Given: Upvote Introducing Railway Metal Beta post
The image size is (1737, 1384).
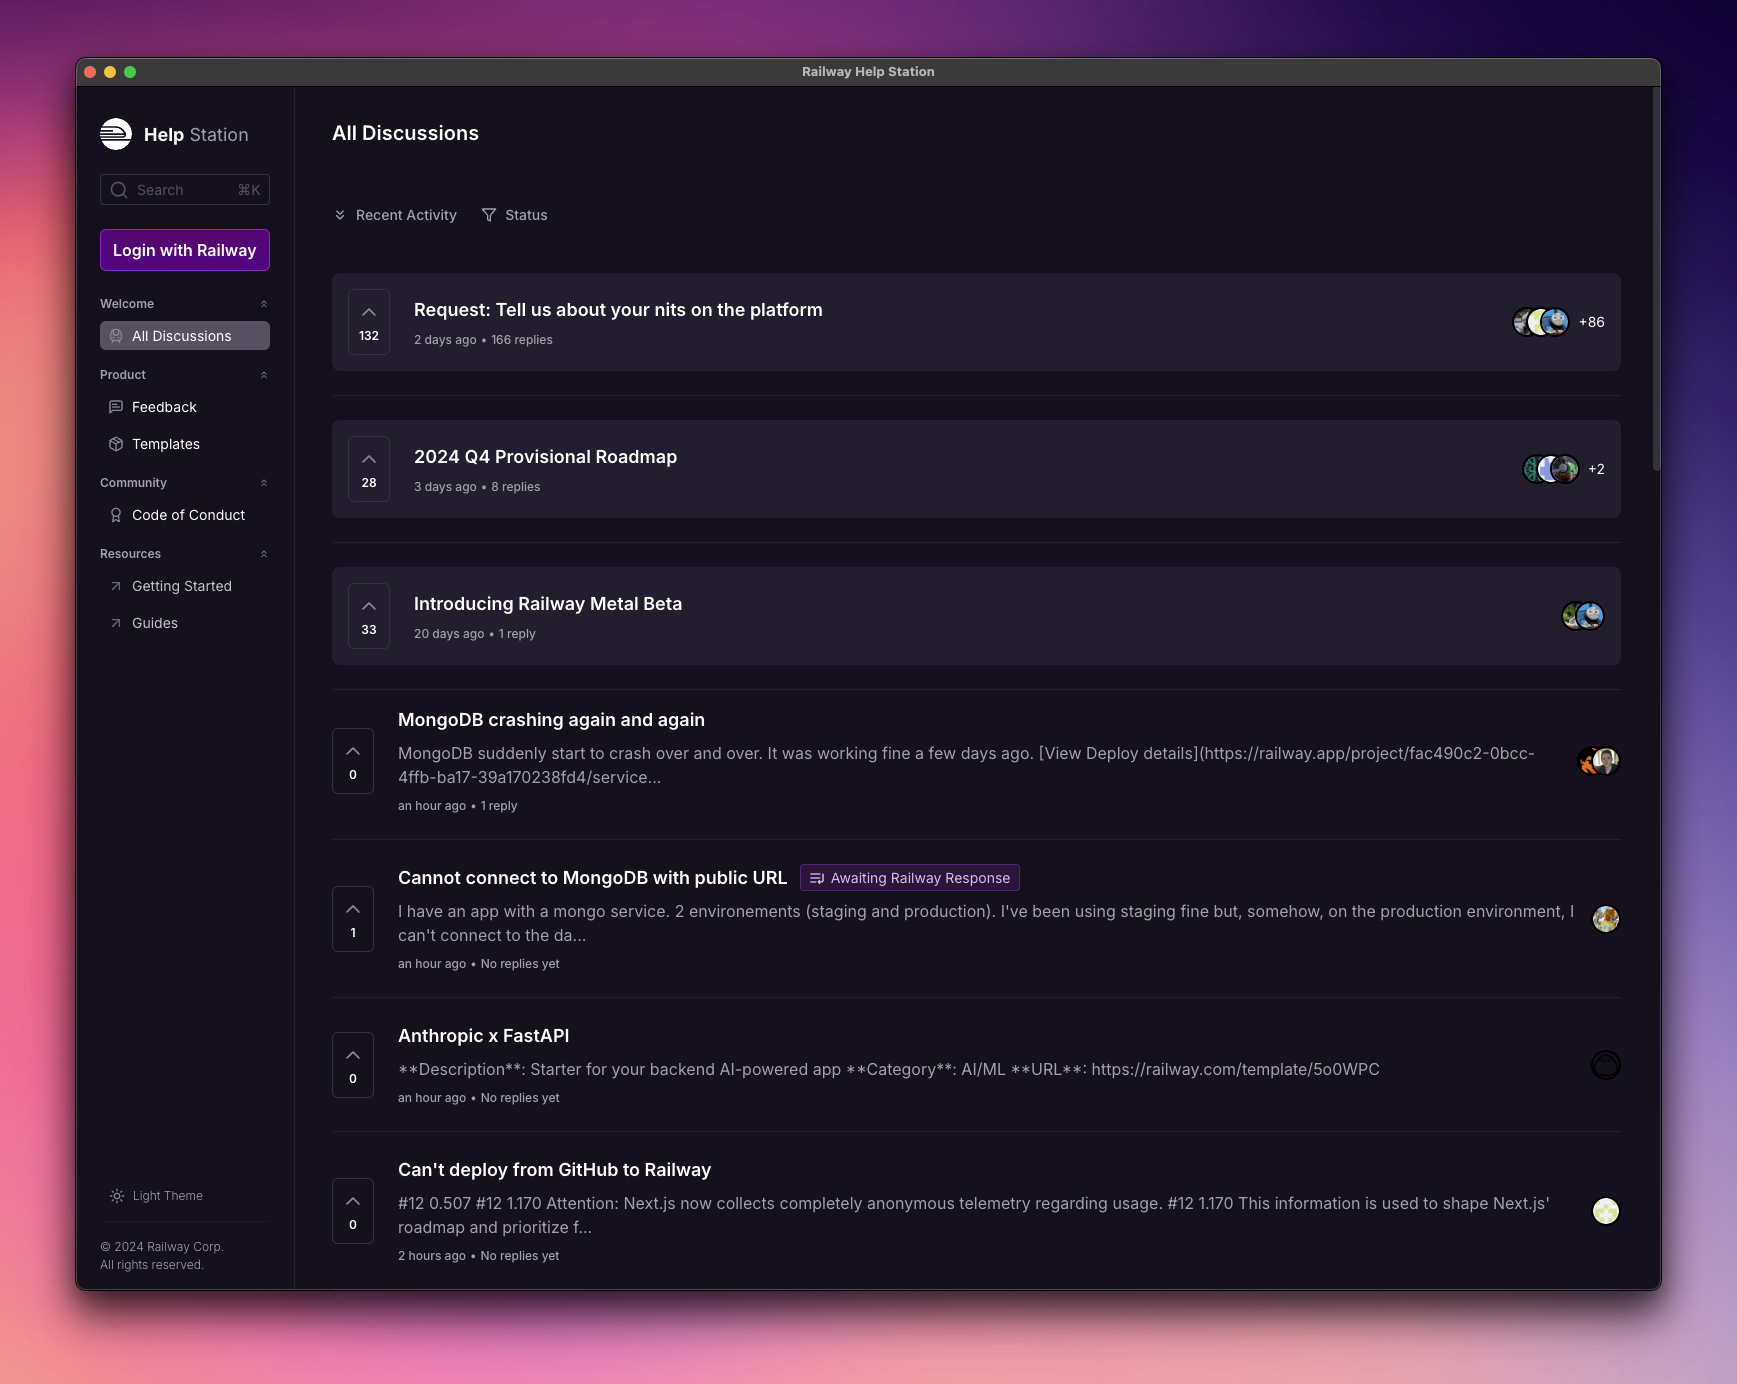Looking at the screenshot, I should (369, 616).
